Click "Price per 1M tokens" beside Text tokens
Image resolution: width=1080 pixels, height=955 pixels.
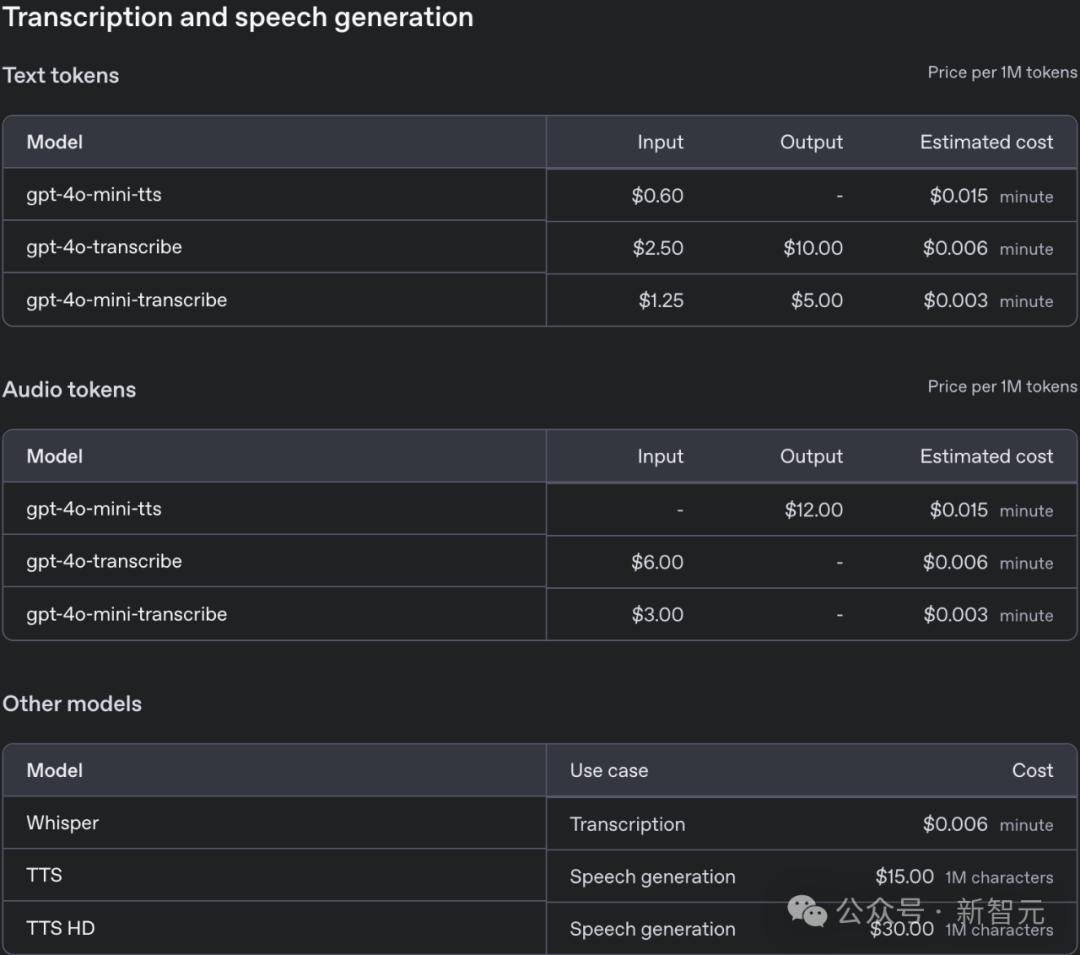(x=1002, y=72)
